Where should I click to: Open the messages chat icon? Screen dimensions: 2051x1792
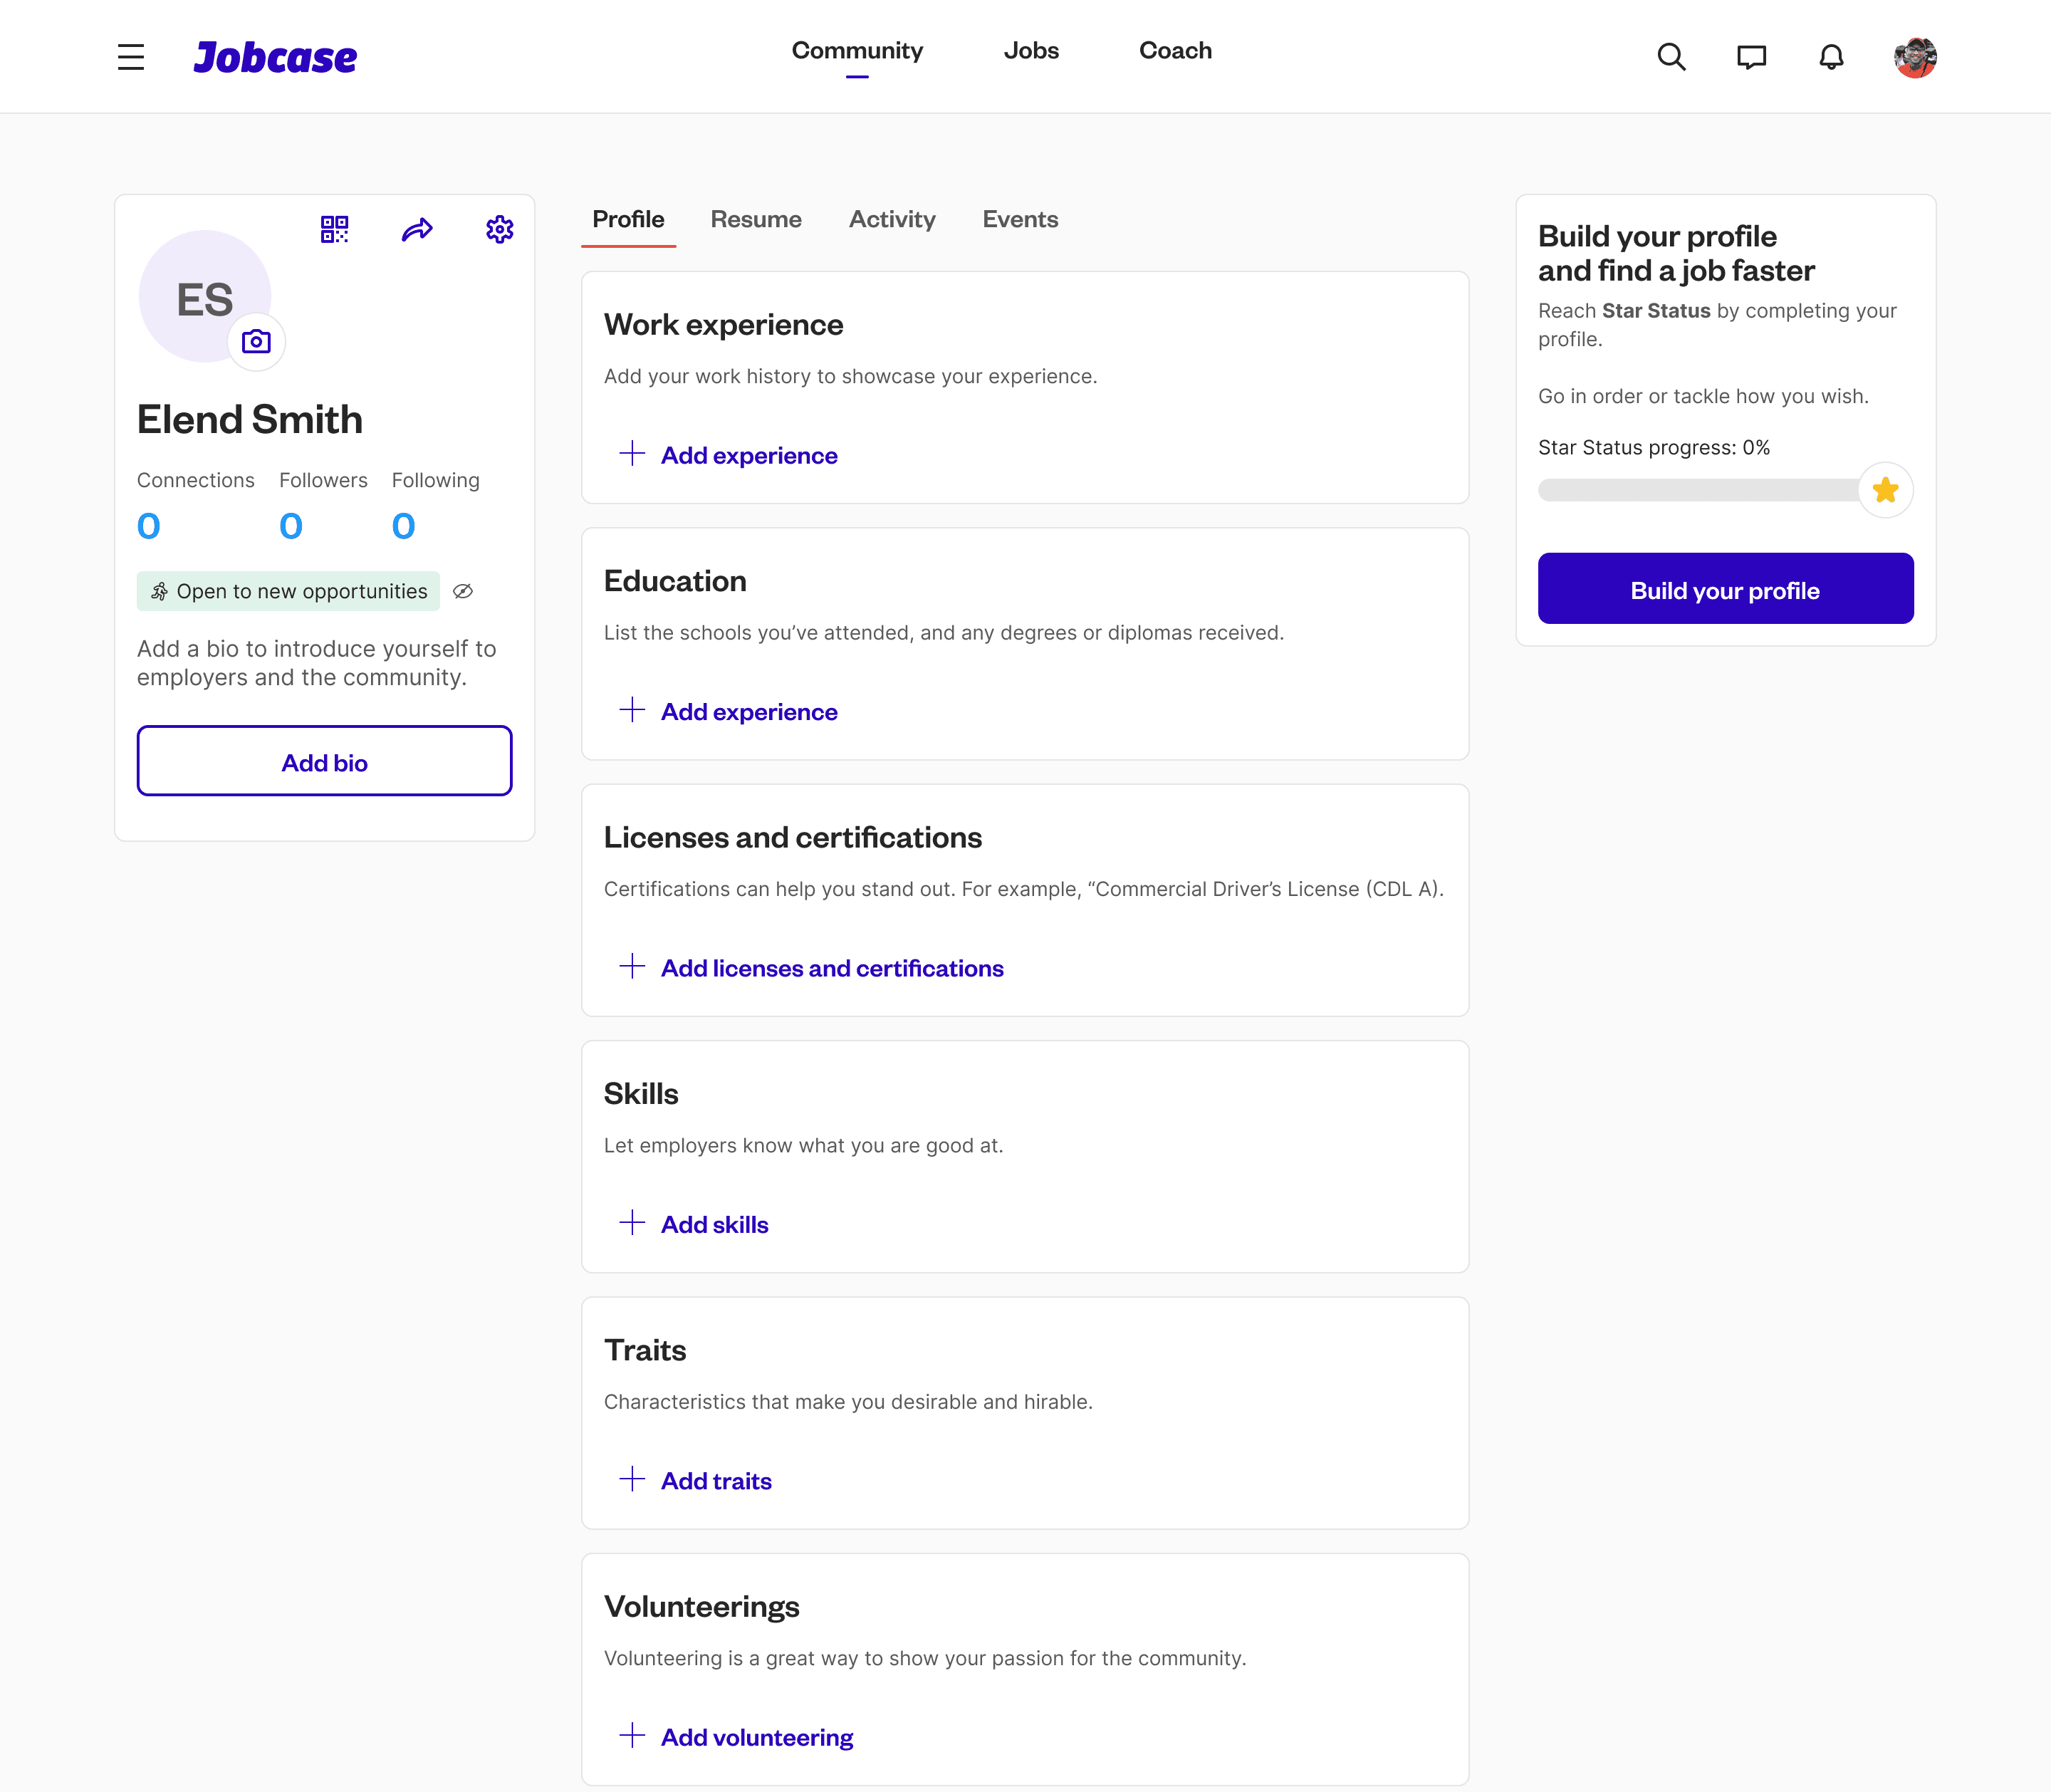[x=1751, y=57]
